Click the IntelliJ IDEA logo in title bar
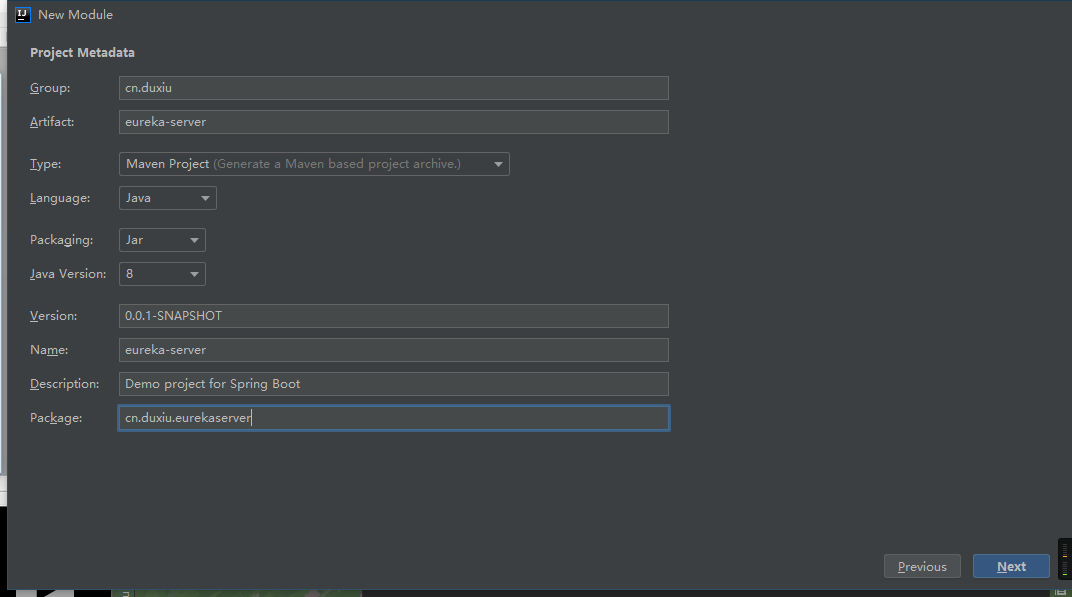 coord(23,15)
